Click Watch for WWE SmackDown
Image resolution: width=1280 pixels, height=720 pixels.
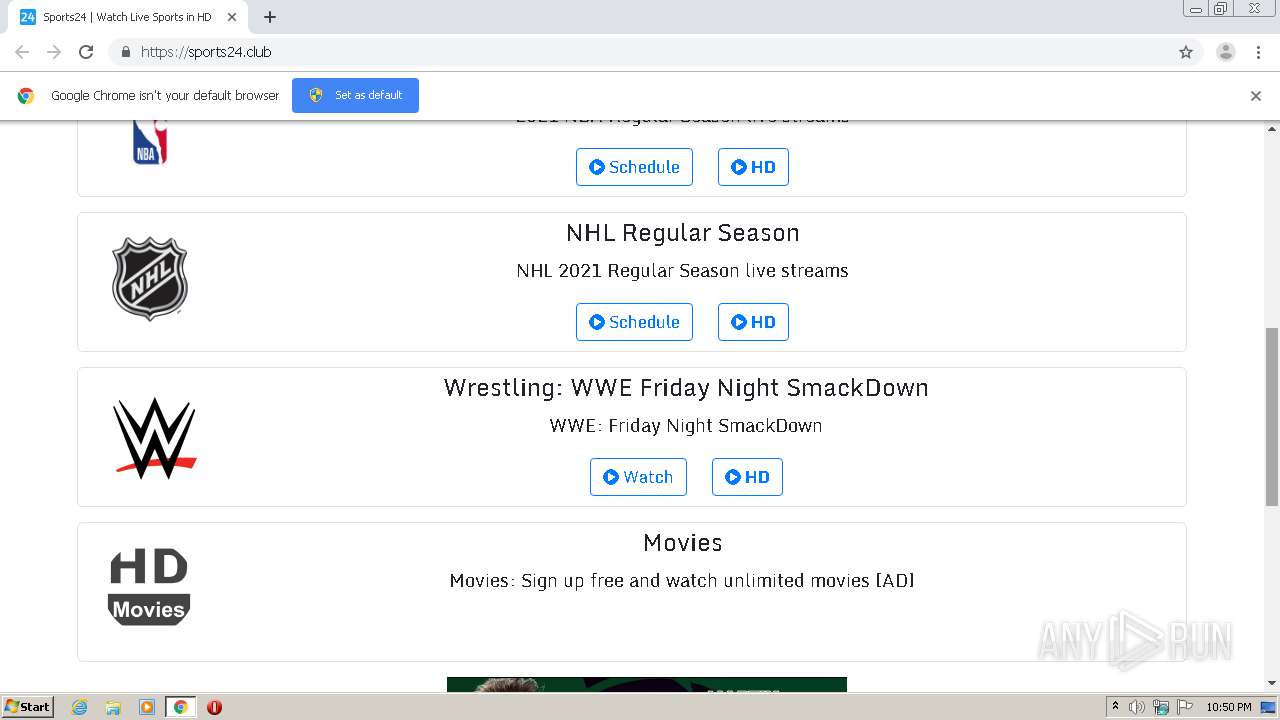(x=638, y=477)
